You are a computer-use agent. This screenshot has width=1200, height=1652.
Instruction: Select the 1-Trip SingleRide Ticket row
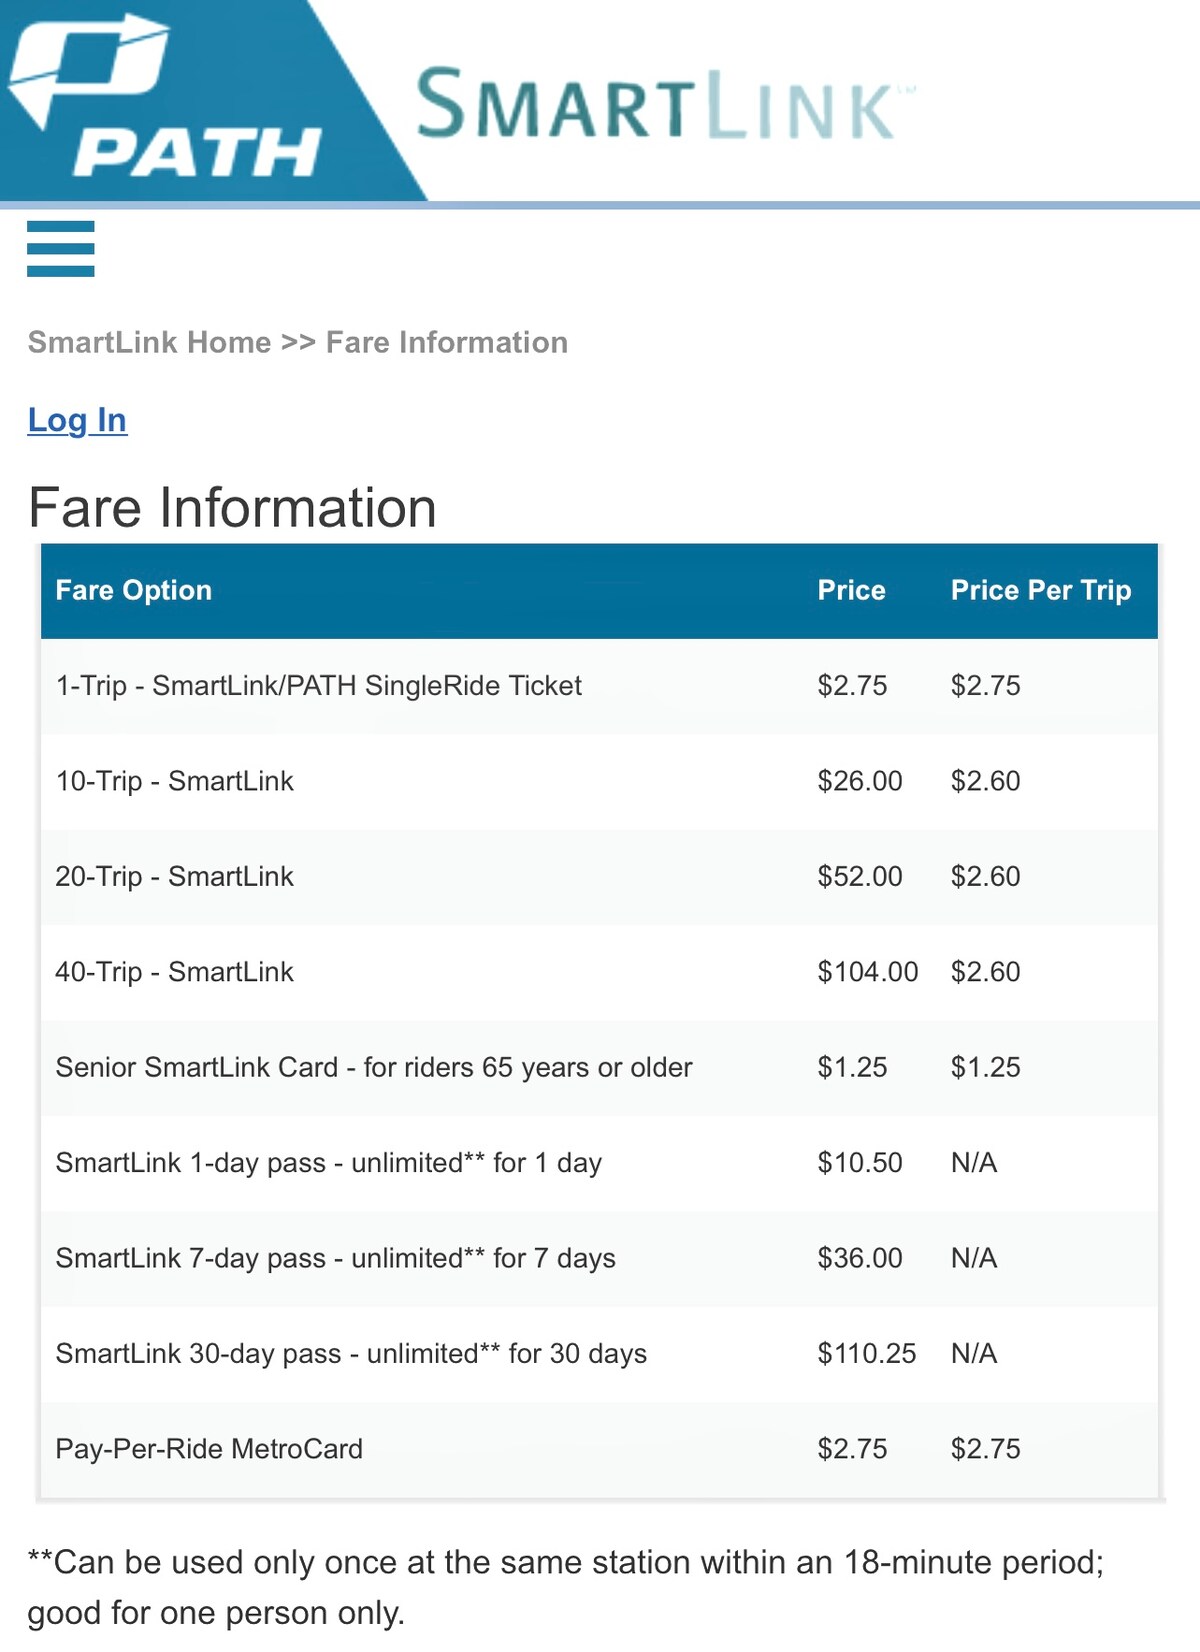pos(319,686)
